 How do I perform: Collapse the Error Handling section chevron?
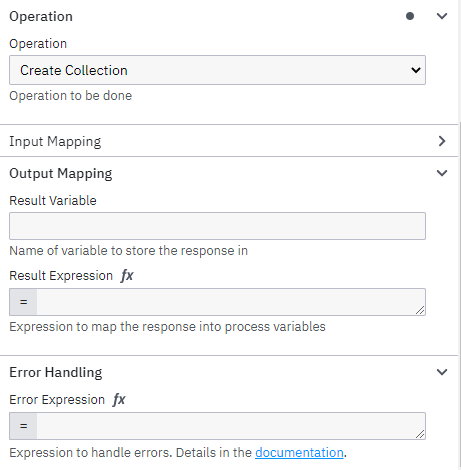pos(442,372)
